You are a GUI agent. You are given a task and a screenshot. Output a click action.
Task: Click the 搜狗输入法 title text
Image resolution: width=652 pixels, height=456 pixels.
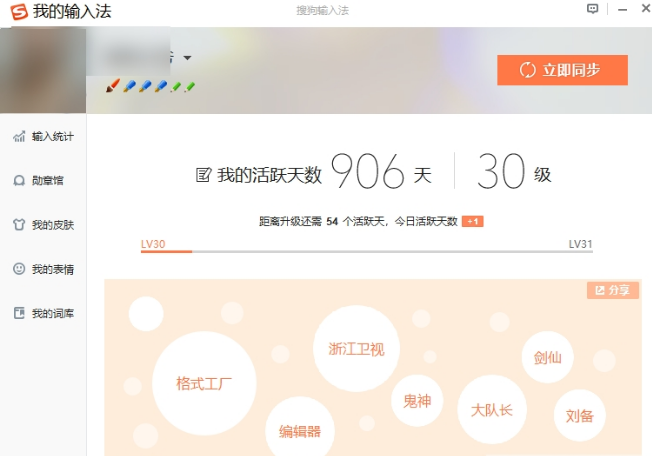click(x=323, y=10)
